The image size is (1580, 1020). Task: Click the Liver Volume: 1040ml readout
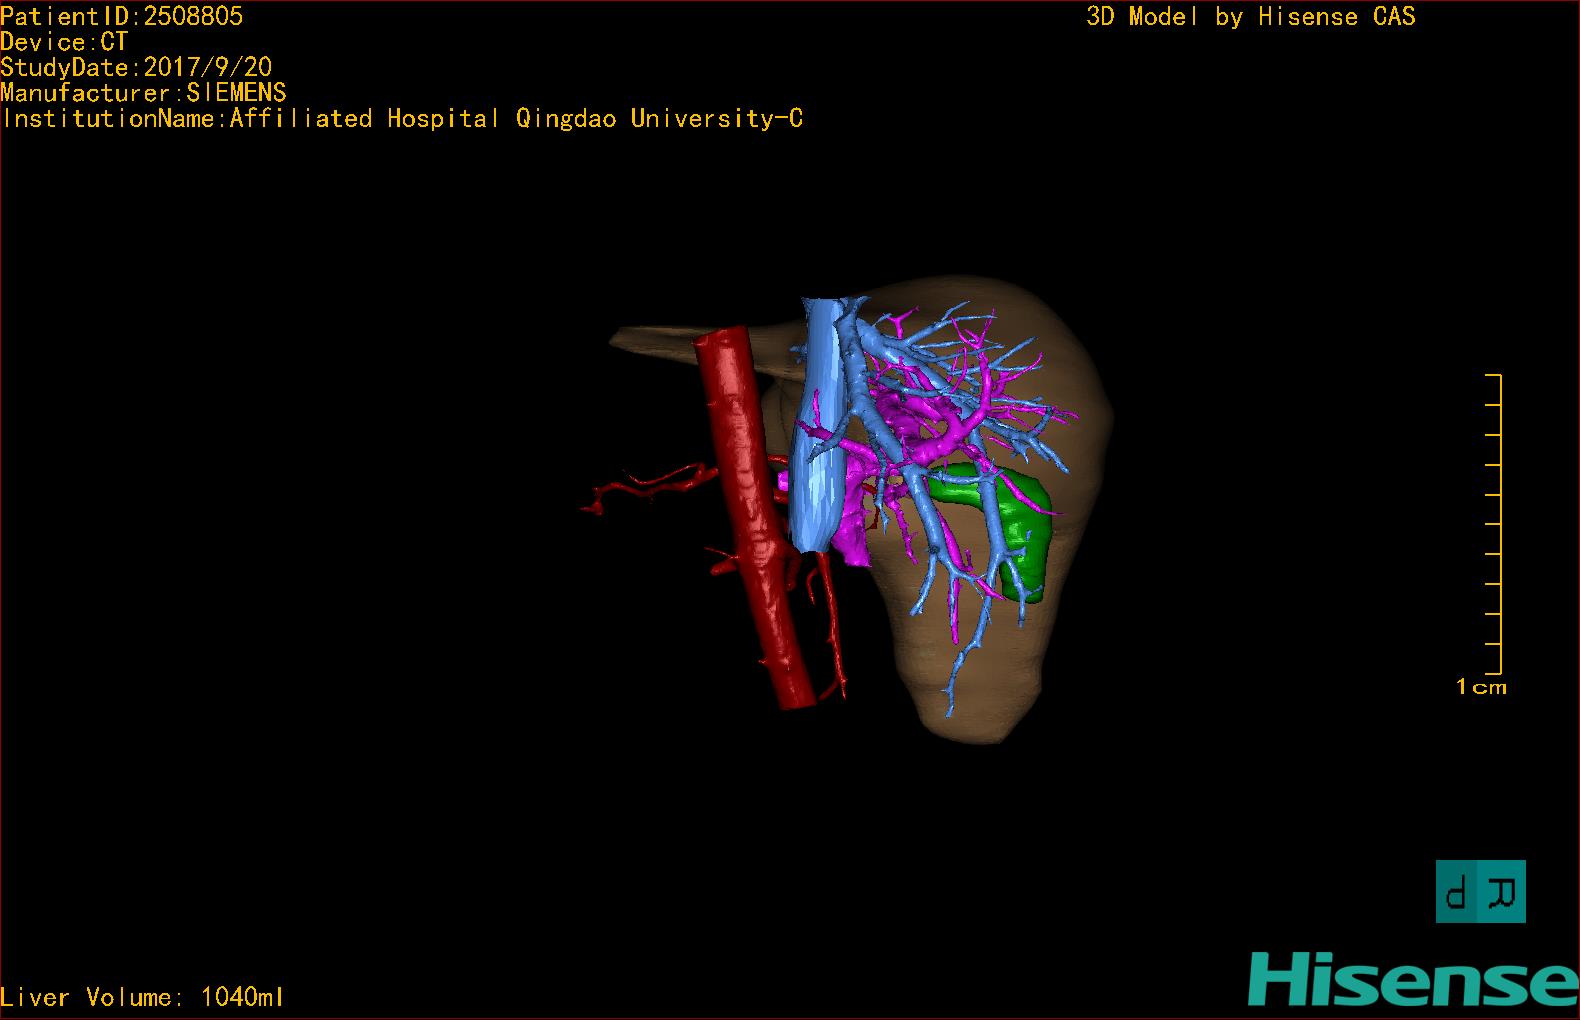143,997
